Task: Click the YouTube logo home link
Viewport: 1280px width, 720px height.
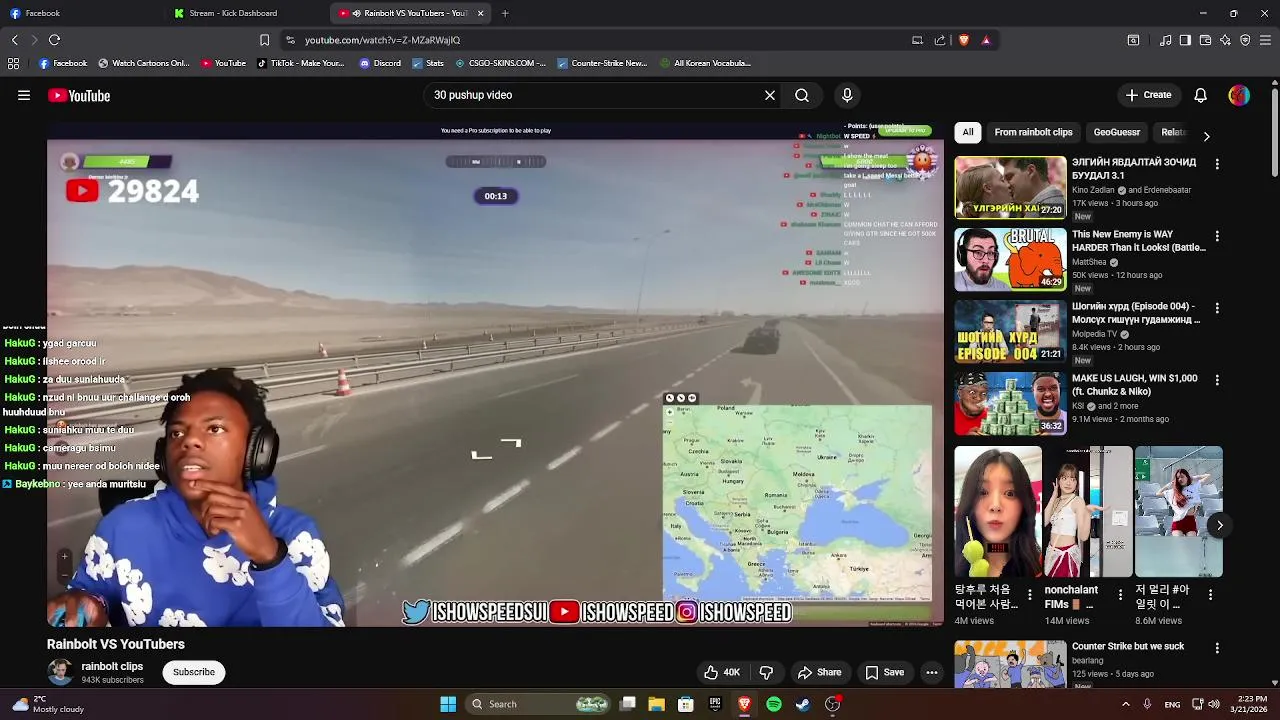Action: coord(79,96)
